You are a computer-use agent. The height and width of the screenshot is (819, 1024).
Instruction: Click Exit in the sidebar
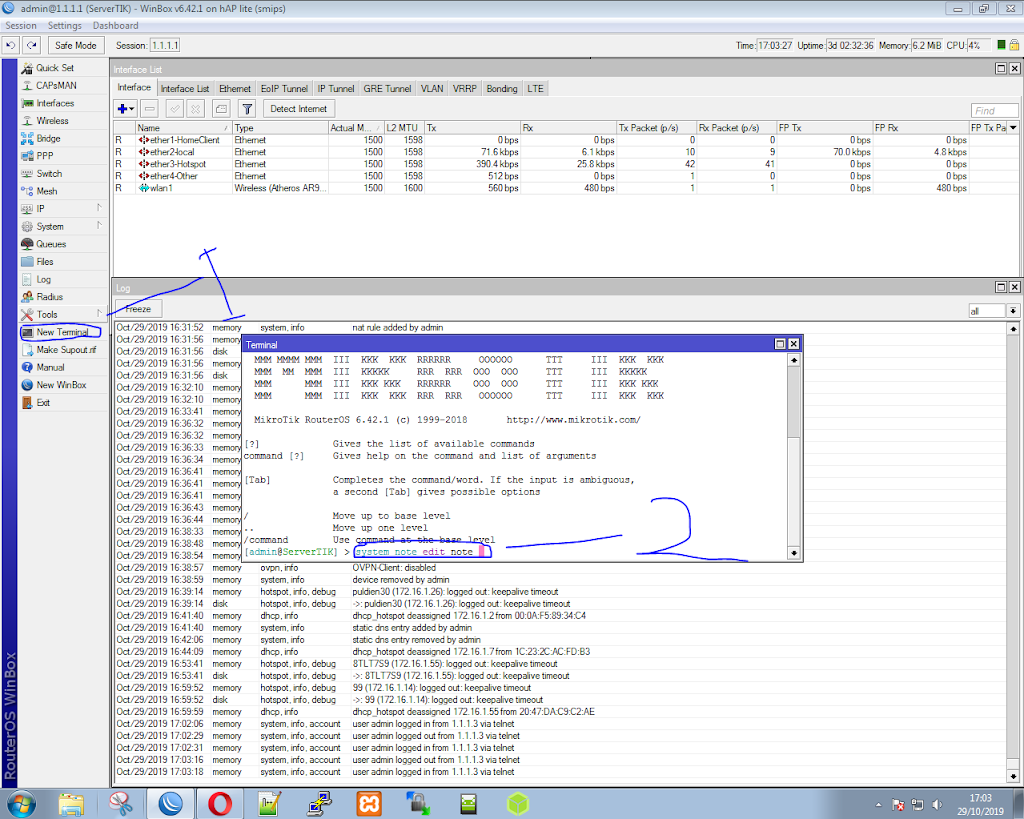click(43, 403)
